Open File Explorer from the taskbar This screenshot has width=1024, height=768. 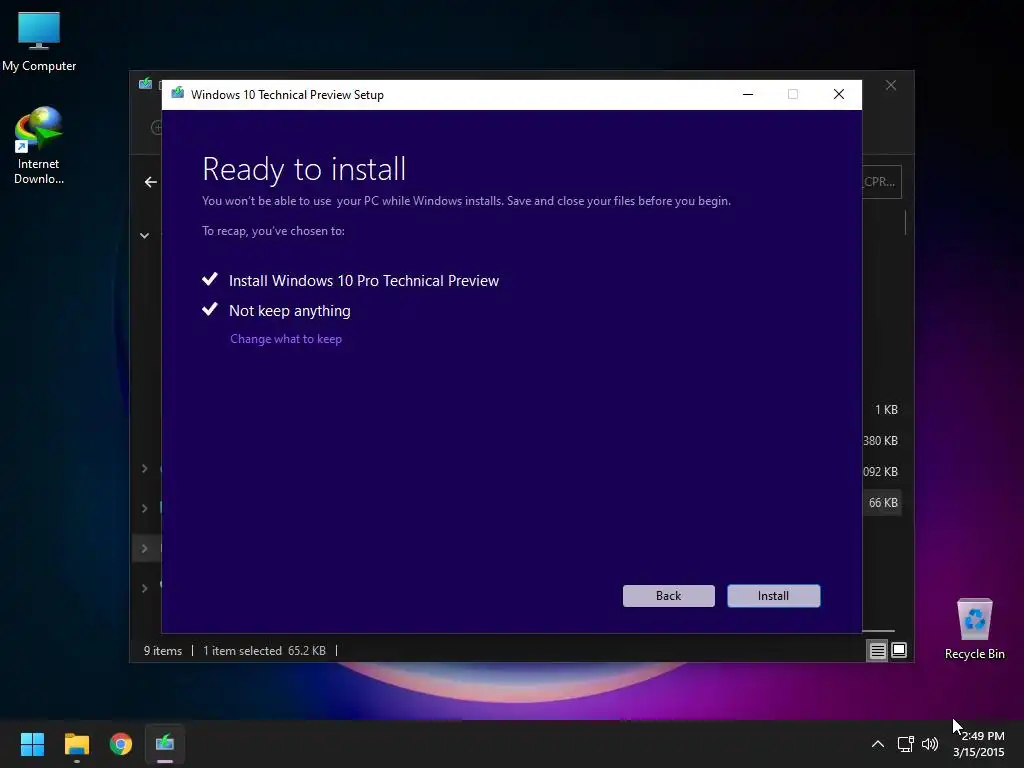click(x=76, y=744)
